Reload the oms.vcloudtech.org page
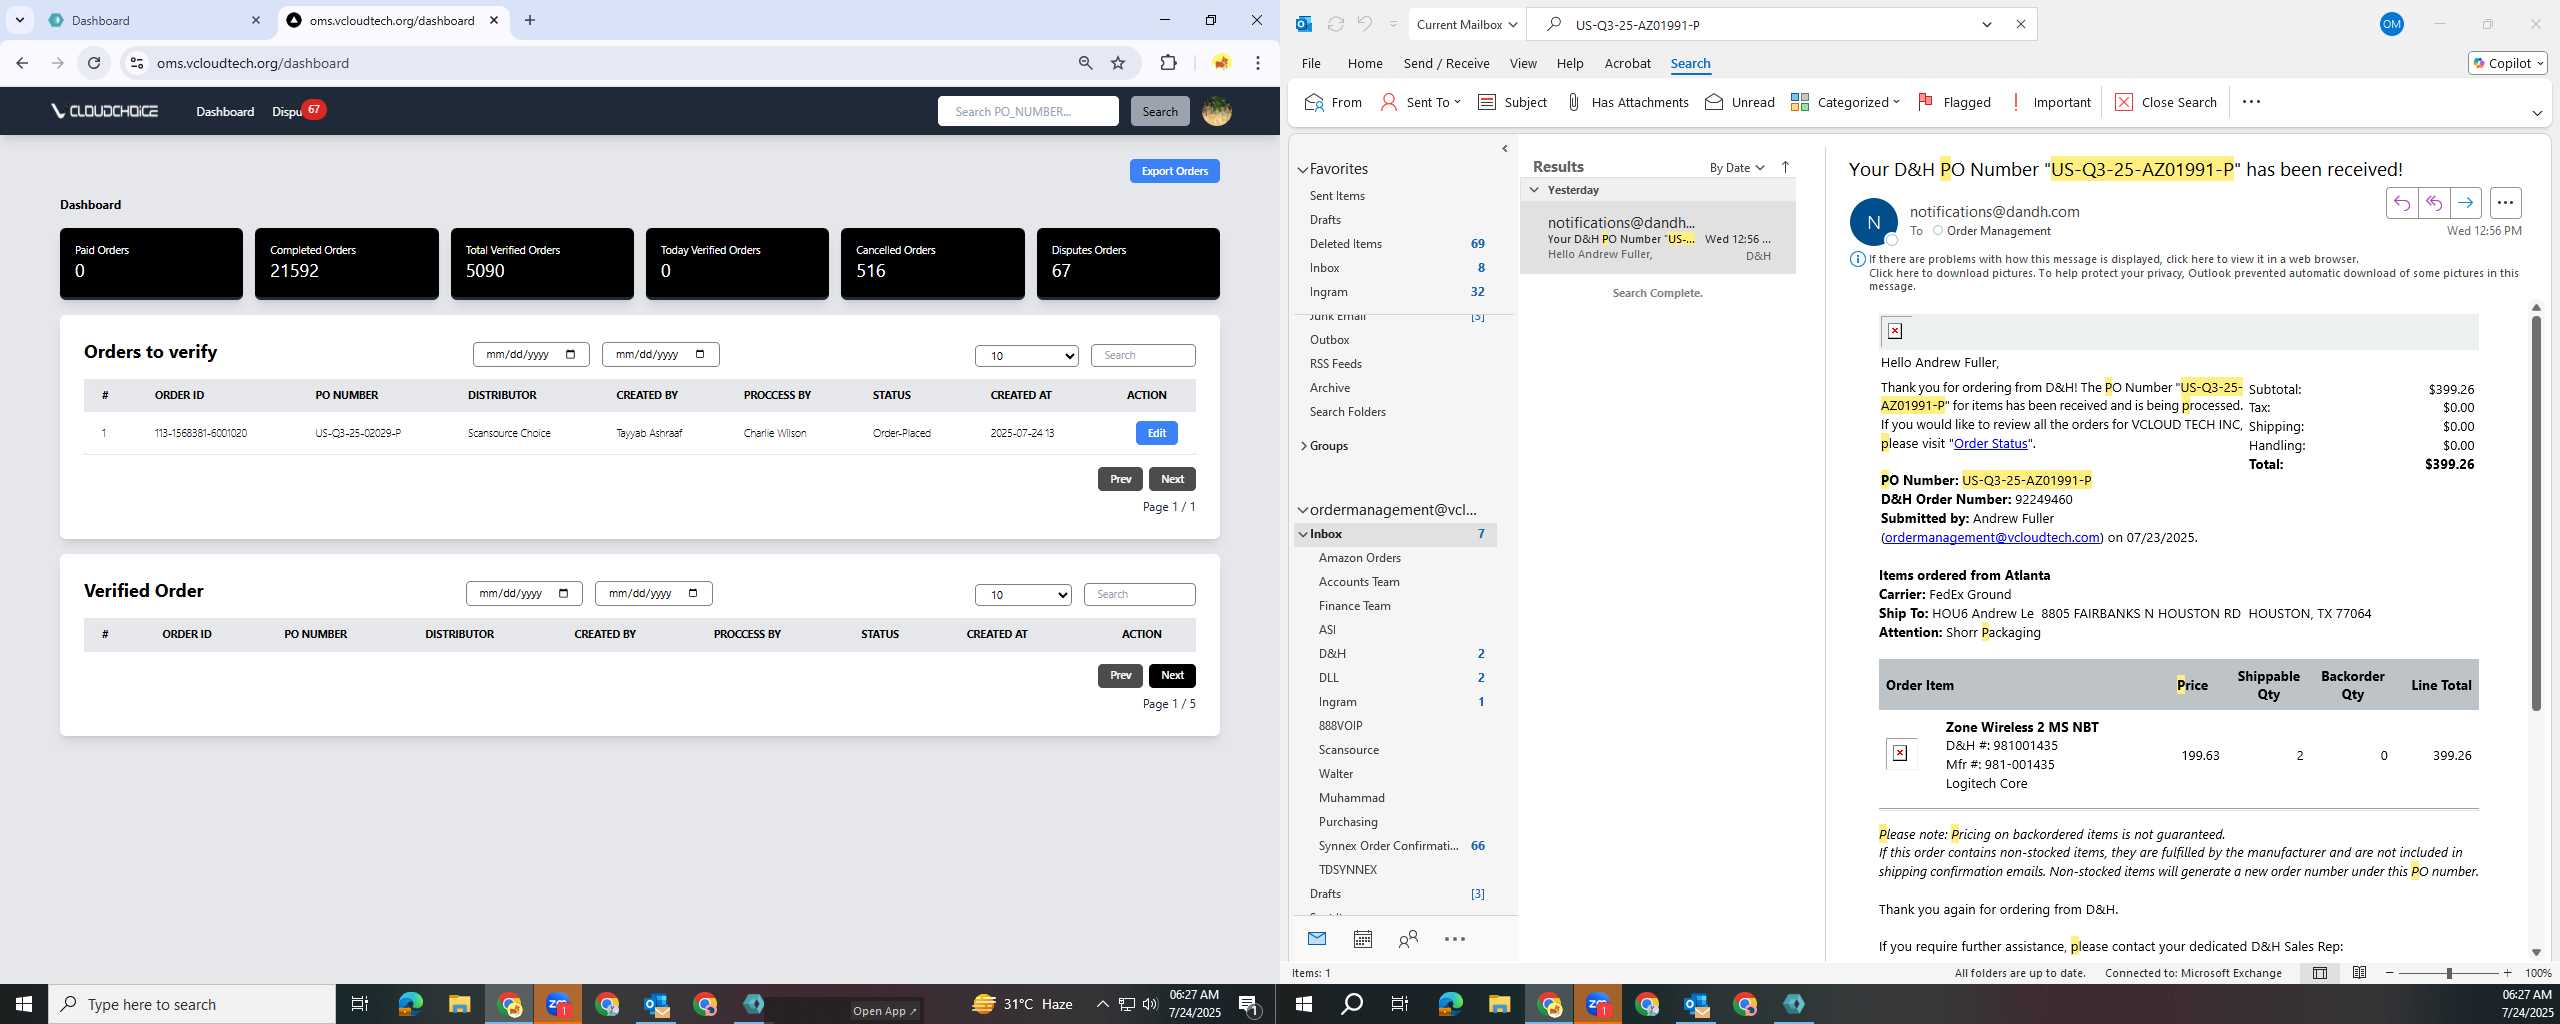 [x=93, y=63]
